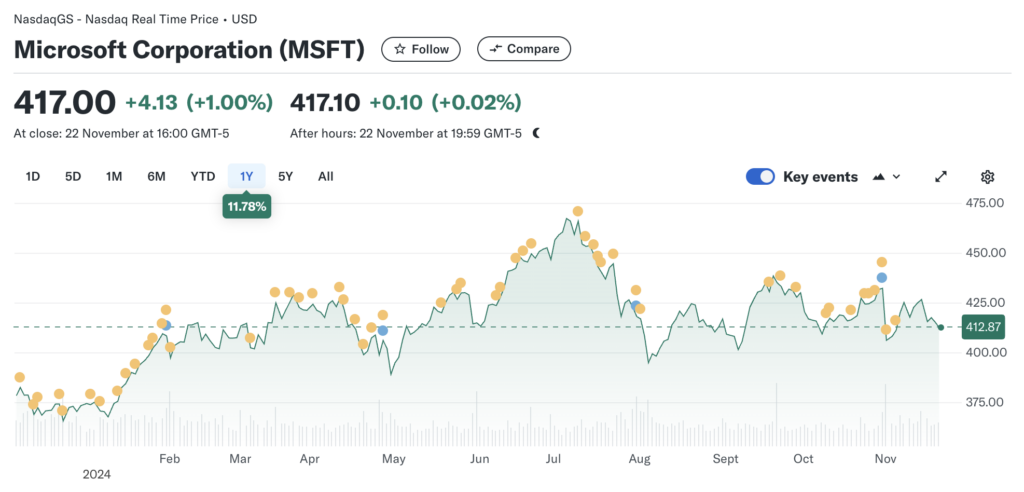Click blue event marker near May
Viewport: 1024px width, 492px height.
tap(382, 330)
